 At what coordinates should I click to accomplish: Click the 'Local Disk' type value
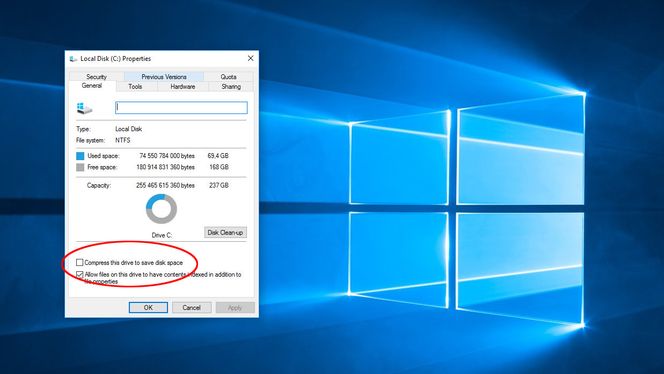[x=129, y=129]
